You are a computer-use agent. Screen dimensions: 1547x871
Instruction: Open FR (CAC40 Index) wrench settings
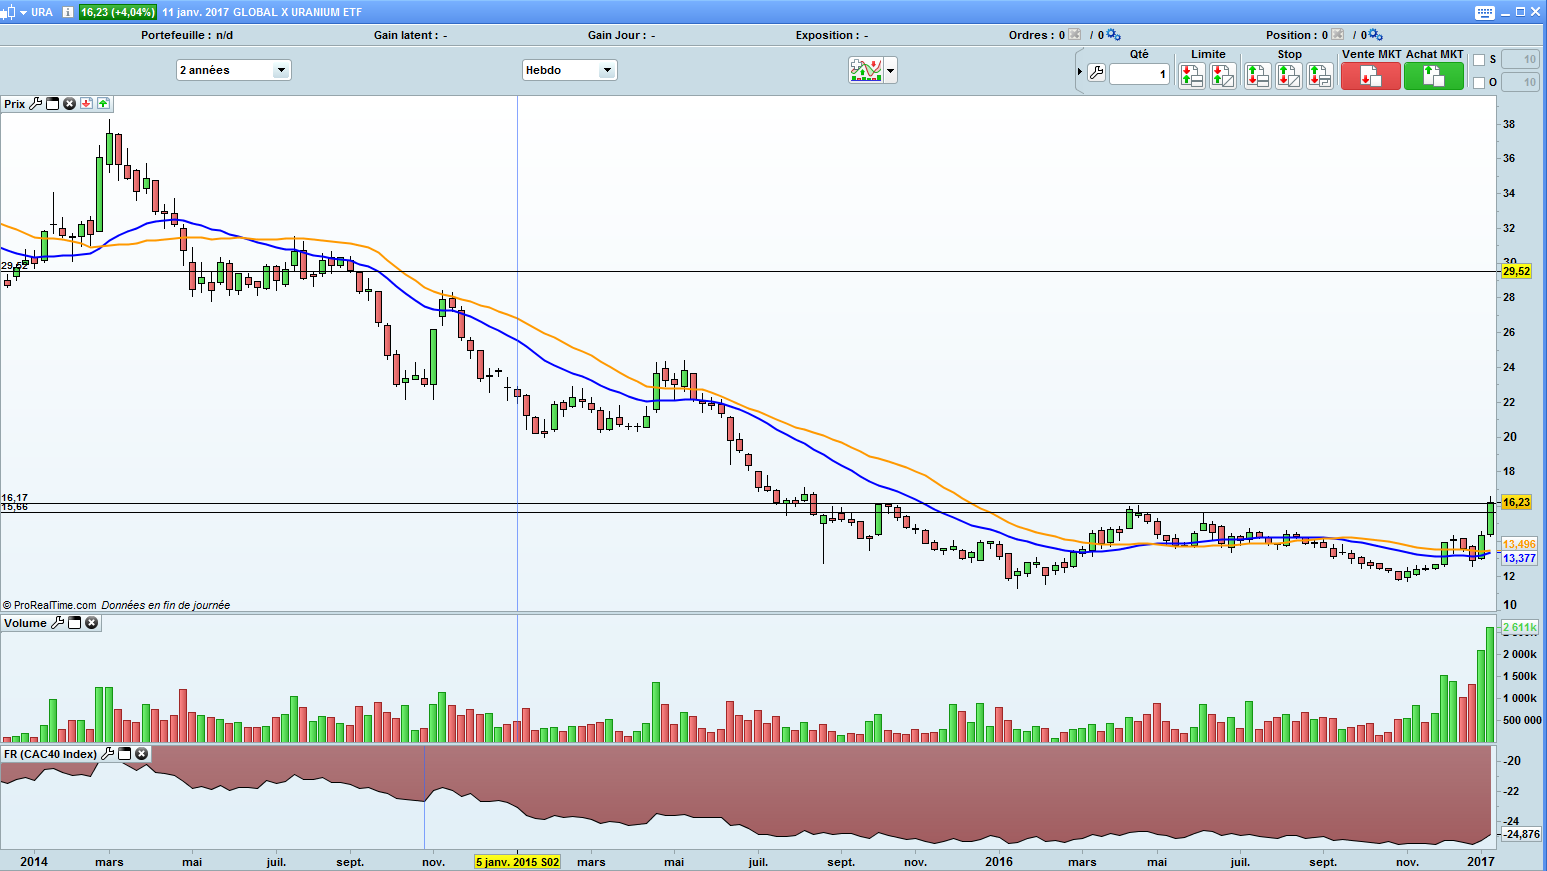[108, 754]
